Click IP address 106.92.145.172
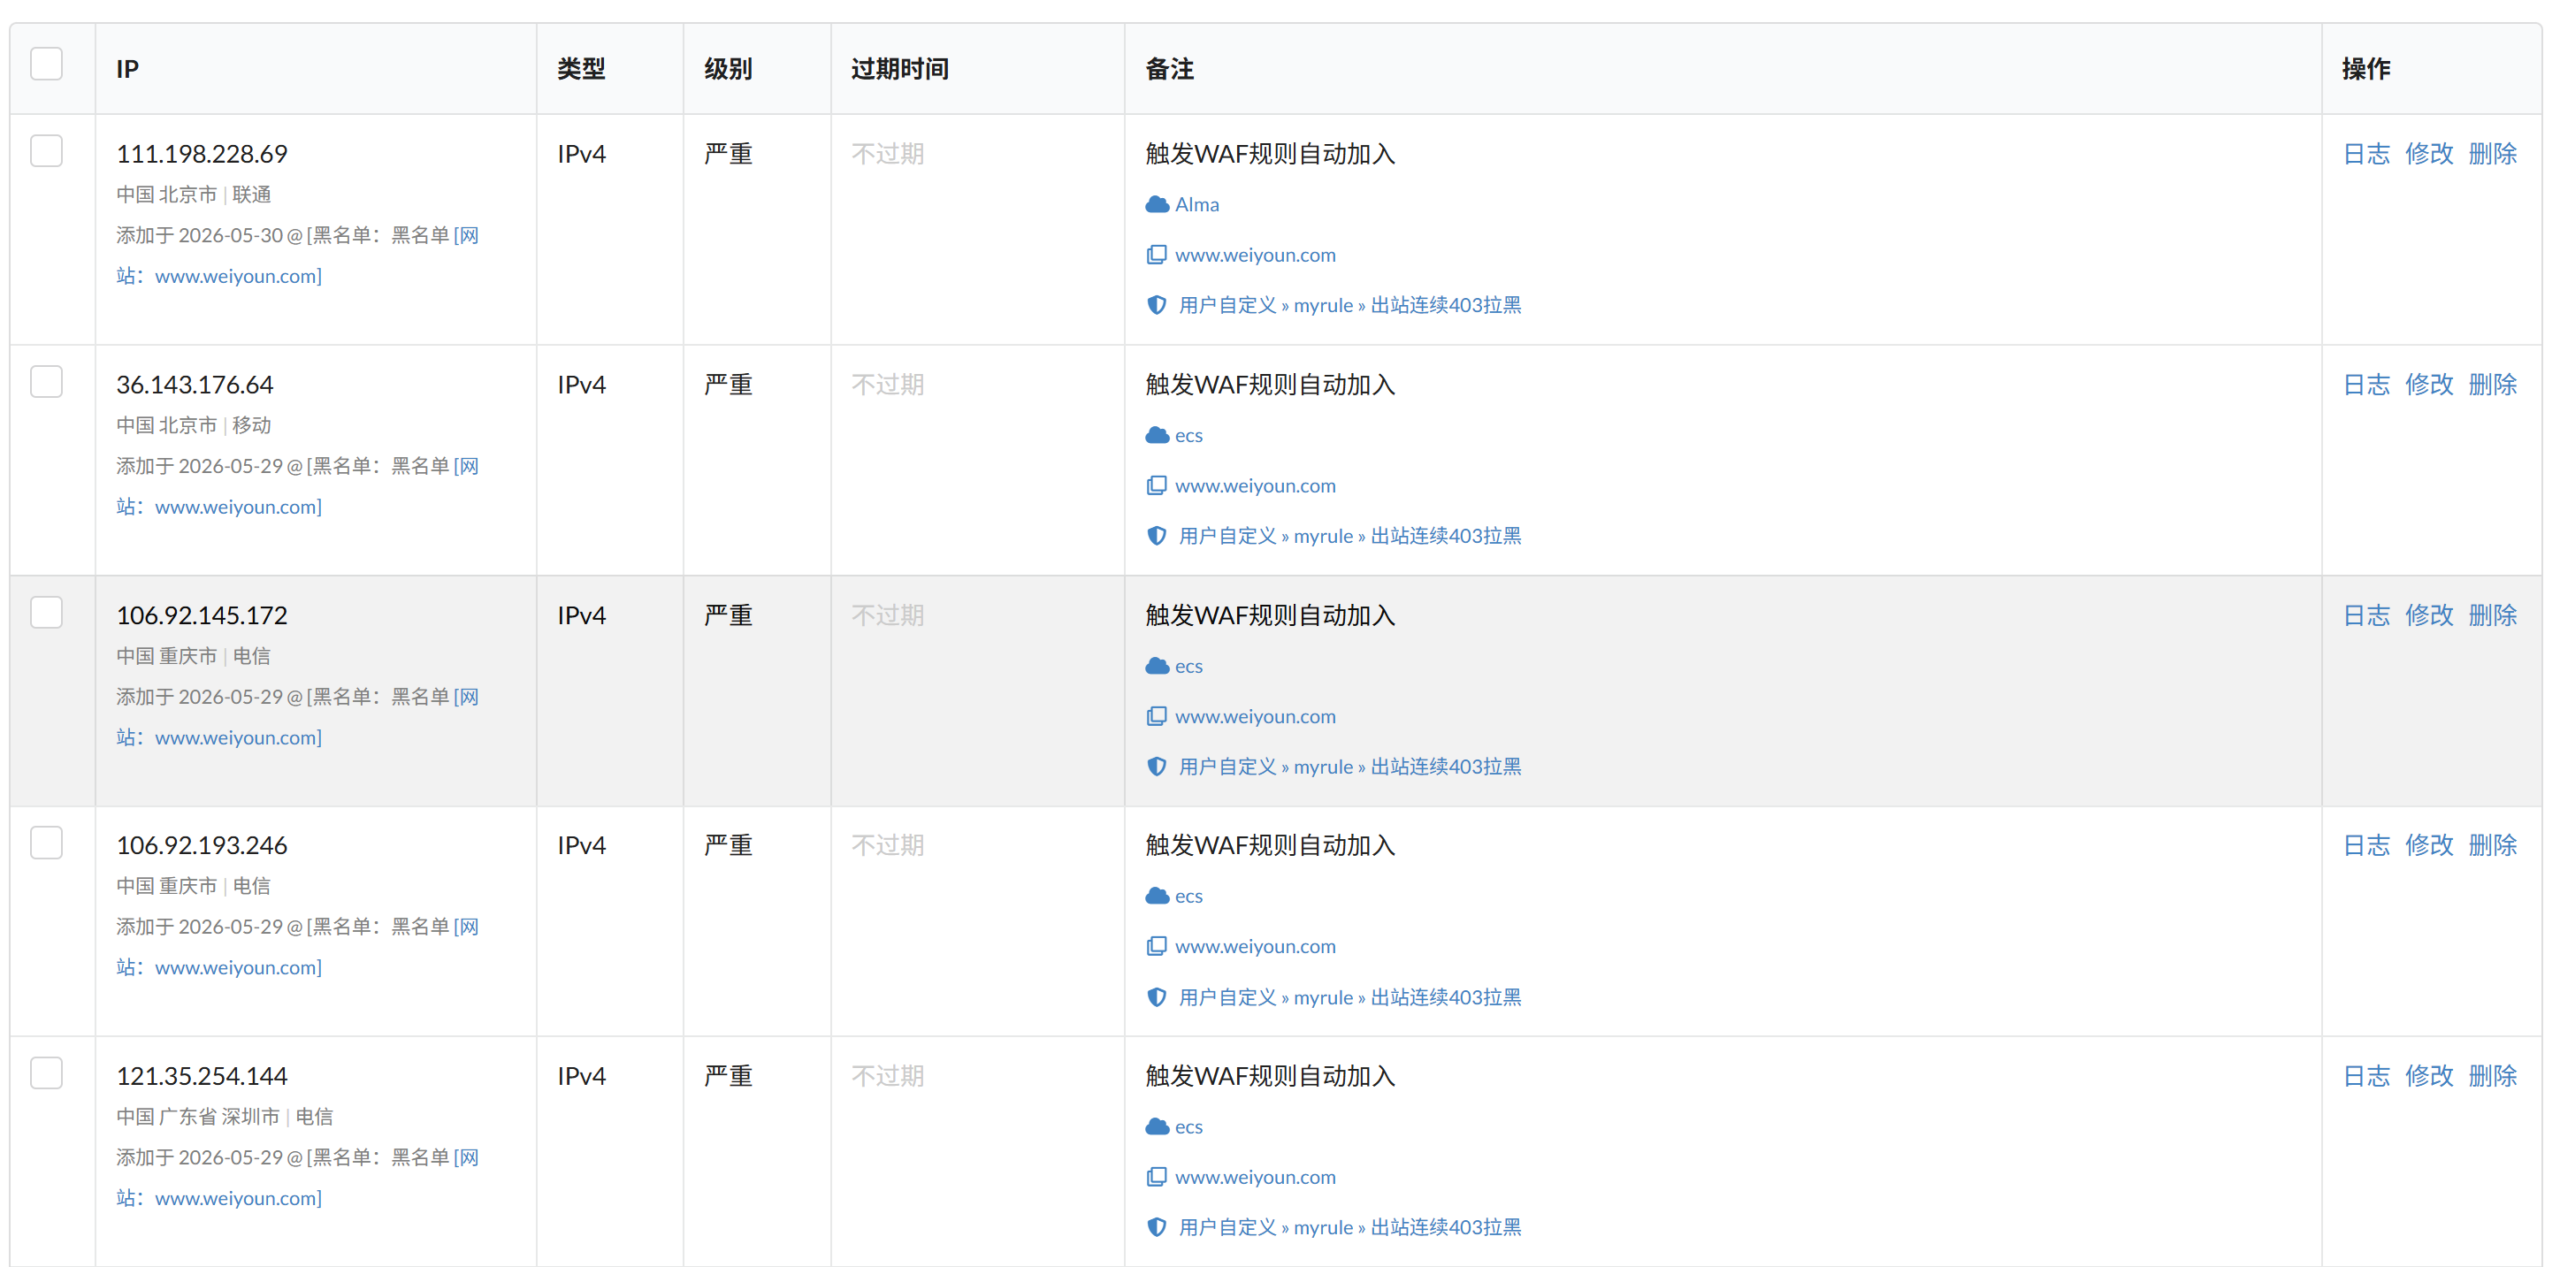2560x1267 pixels. point(202,615)
